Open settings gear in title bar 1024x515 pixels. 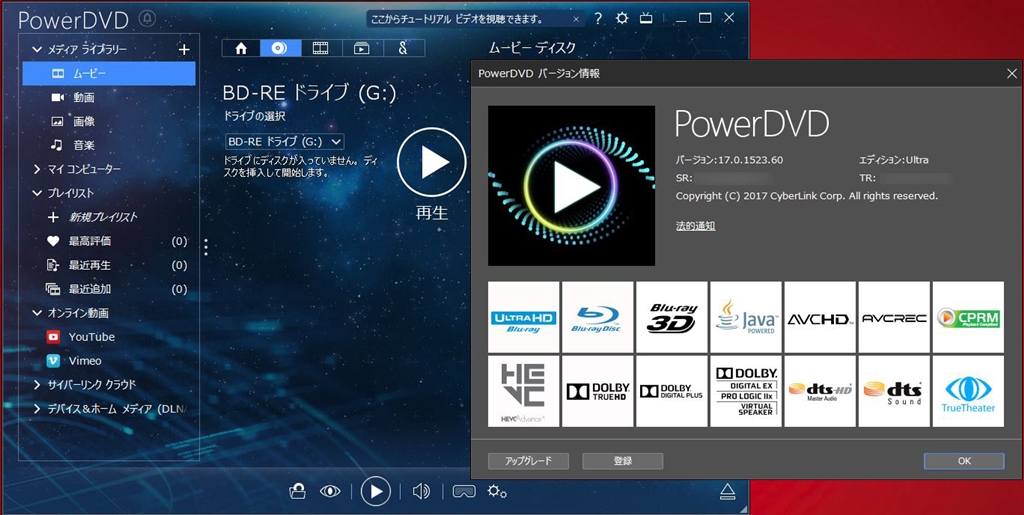[622, 18]
